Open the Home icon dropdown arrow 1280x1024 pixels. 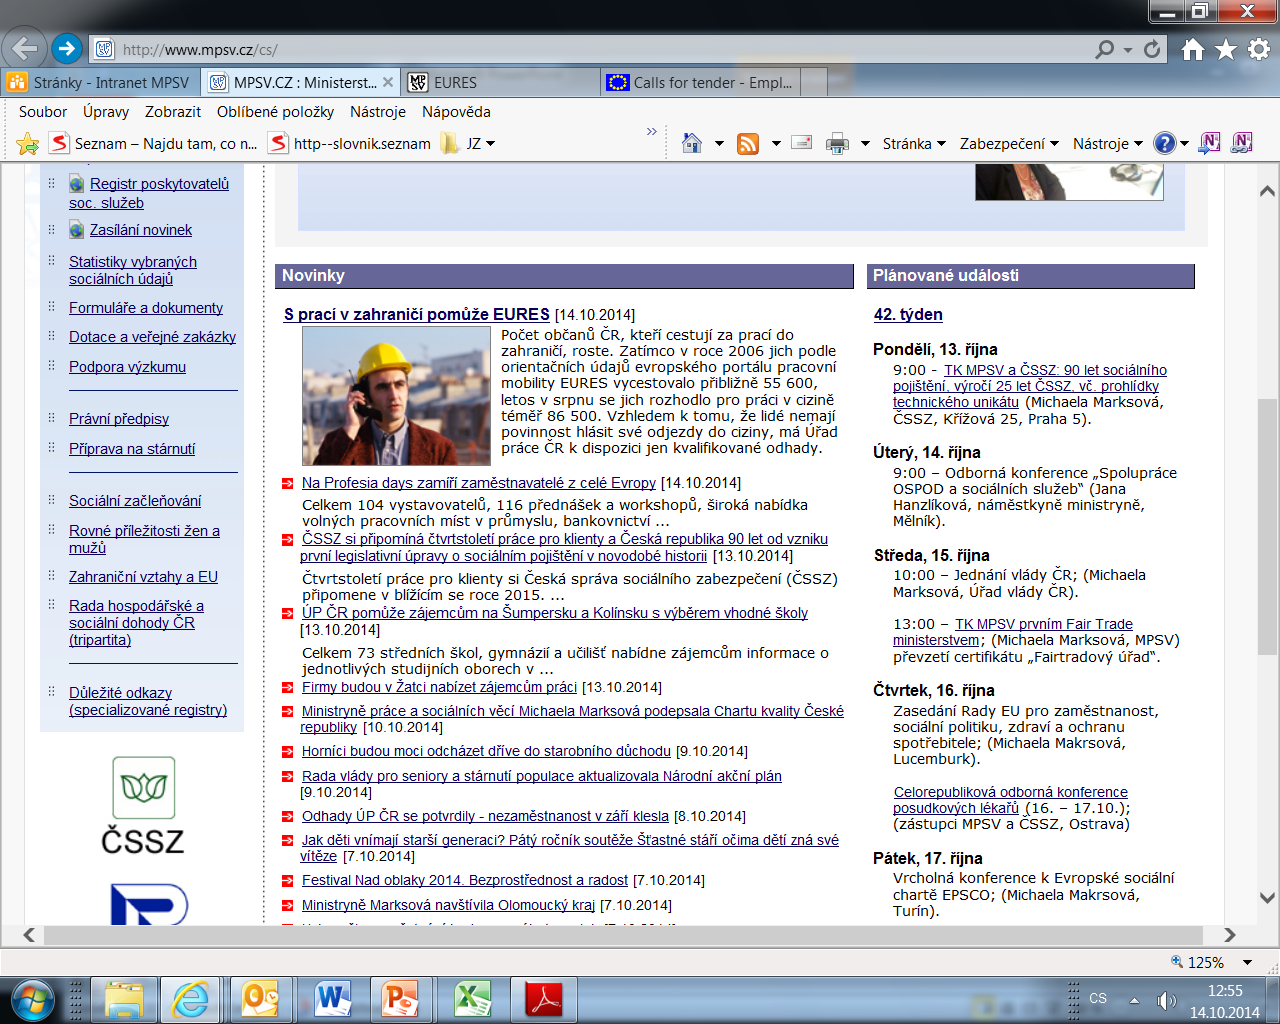click(x=719, y=144)
